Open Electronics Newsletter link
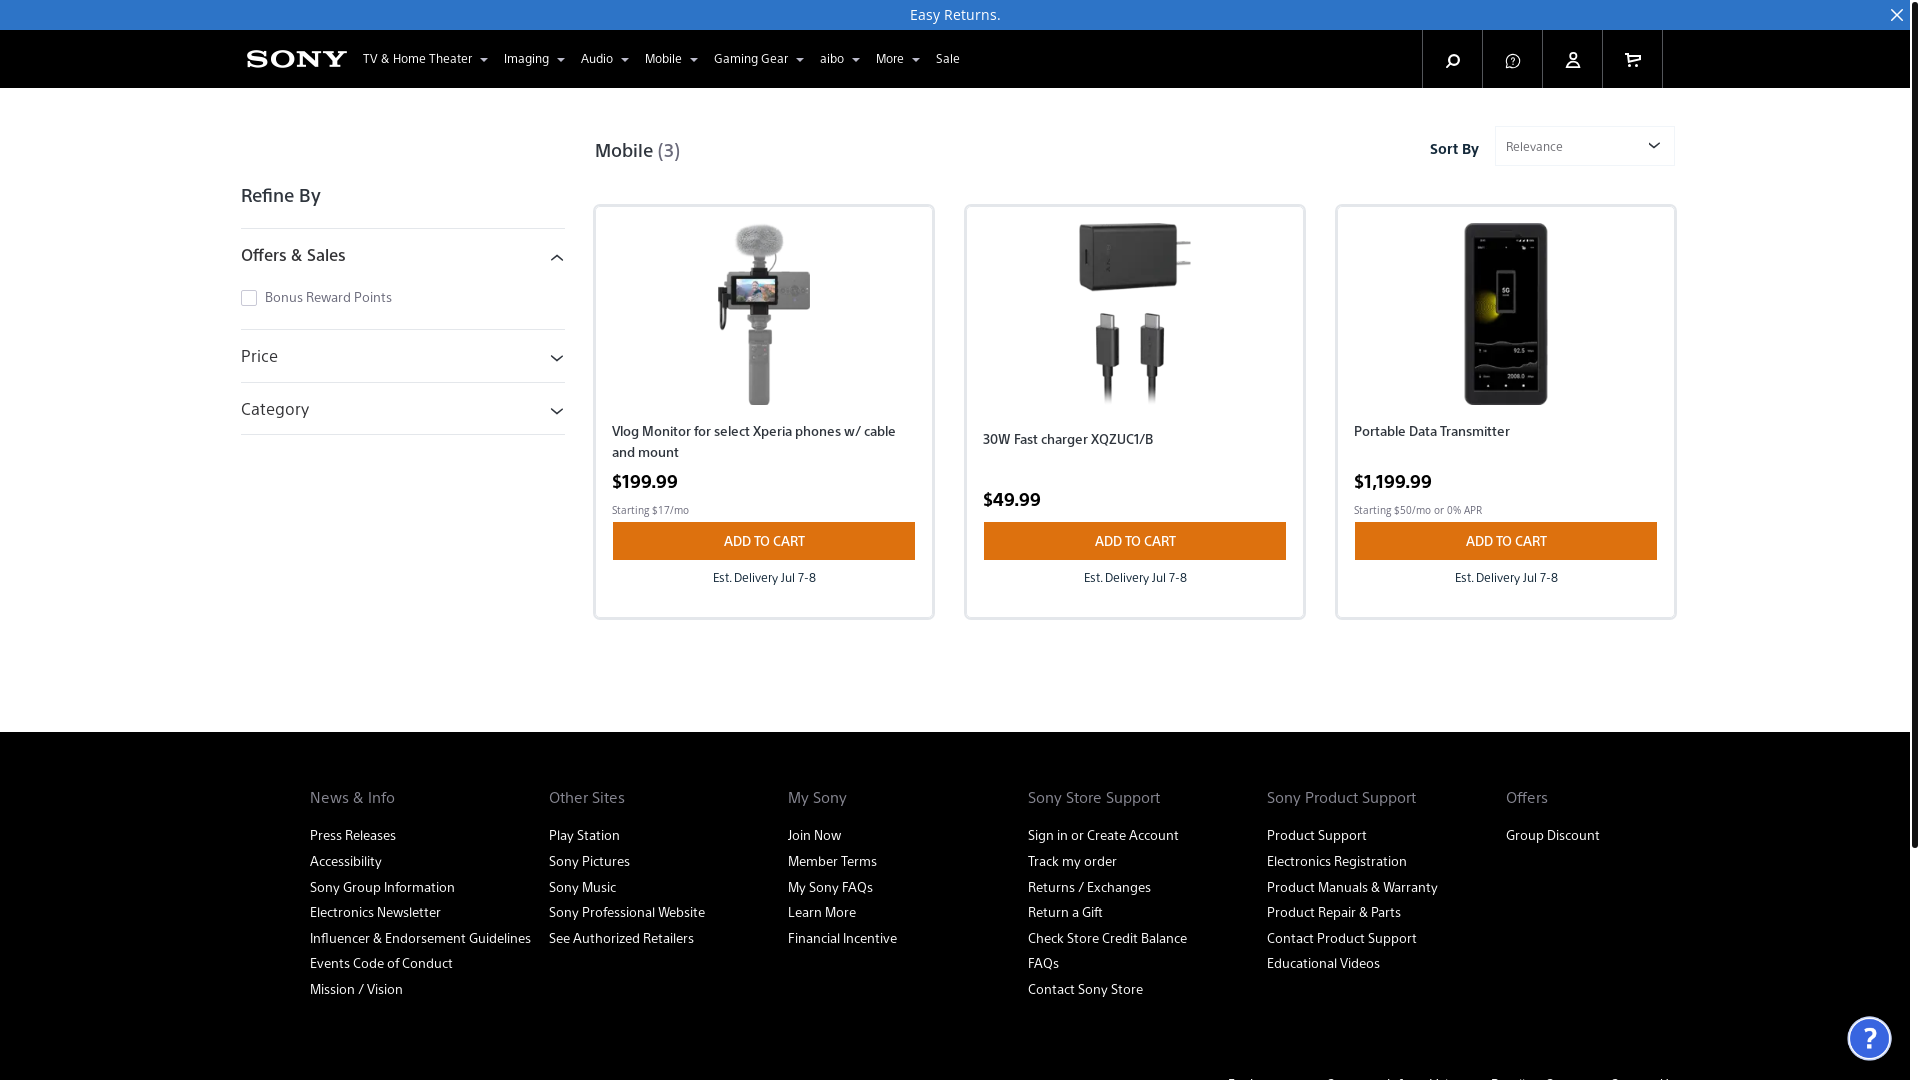Image resolution: width=1920 pixels, height=1080 pixels. pos(375,913)
